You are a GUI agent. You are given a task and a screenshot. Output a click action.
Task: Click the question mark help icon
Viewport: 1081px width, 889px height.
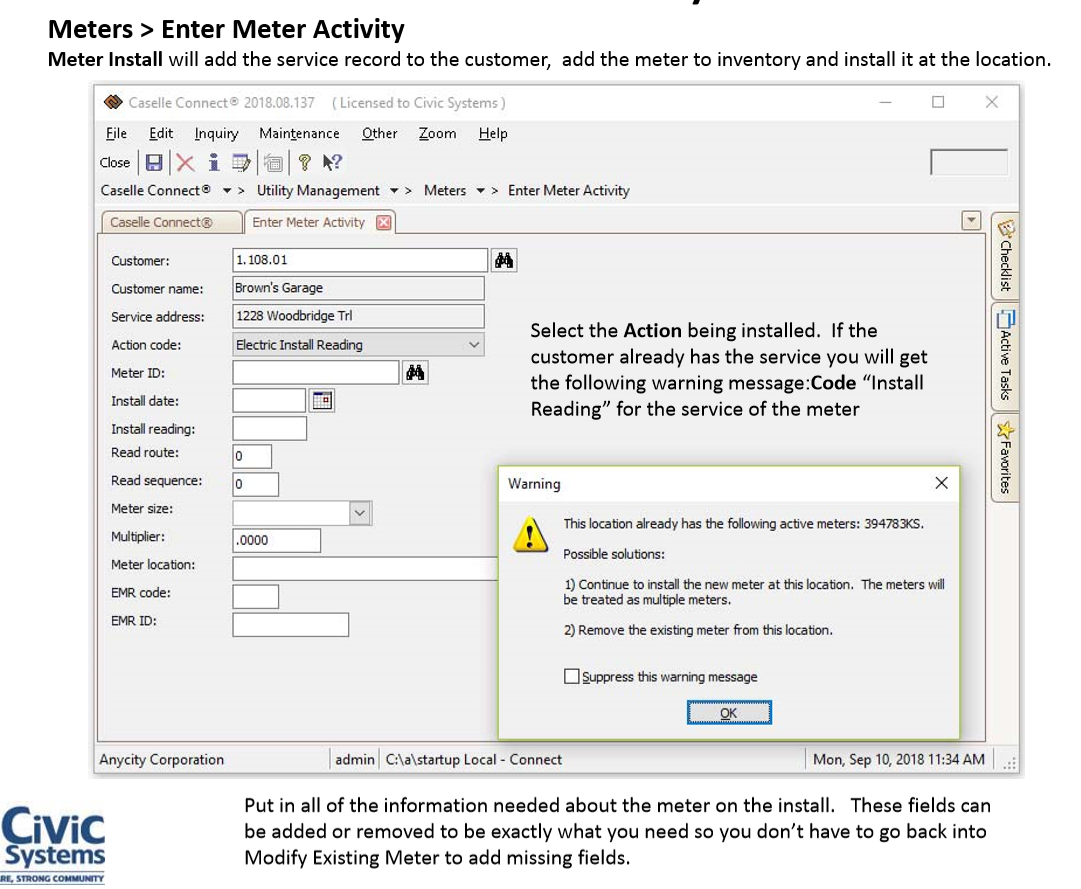click(x=304, y=163)
